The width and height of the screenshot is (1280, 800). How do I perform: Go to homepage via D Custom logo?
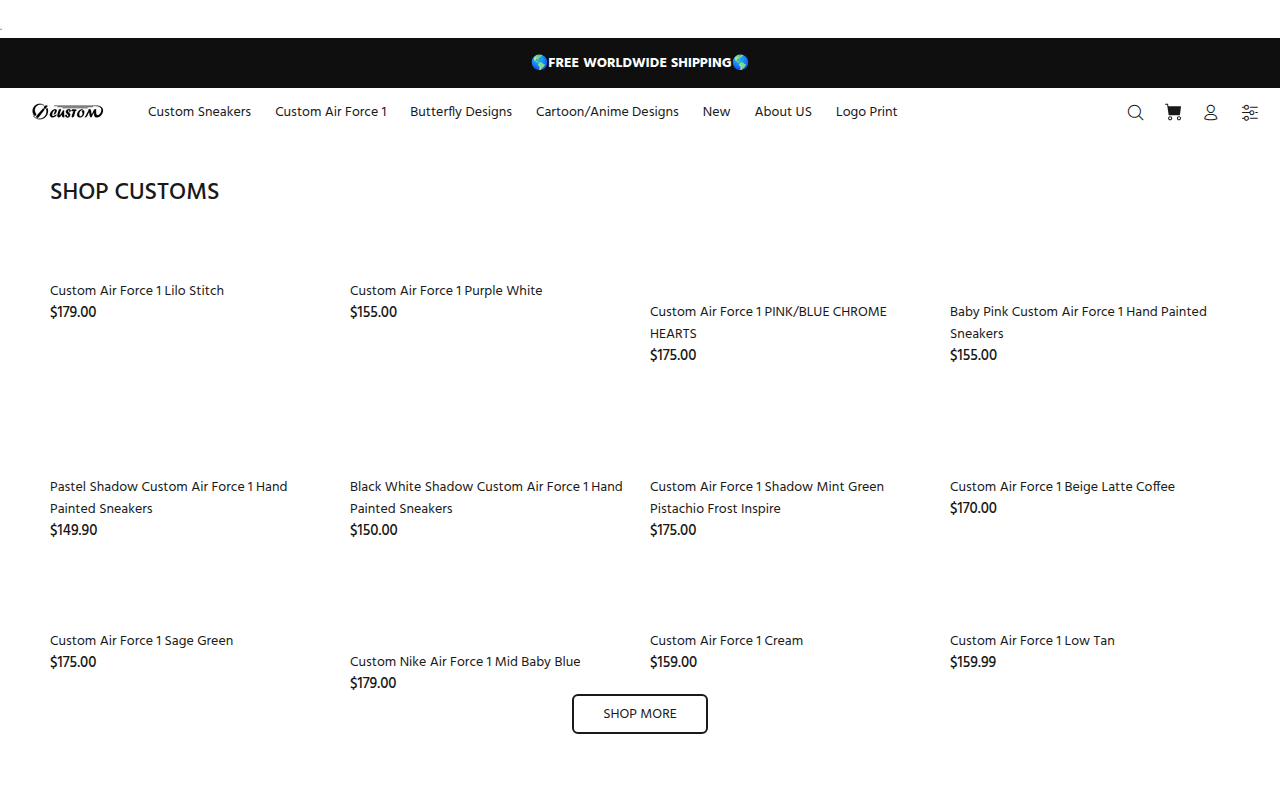(x=67, y=111)
